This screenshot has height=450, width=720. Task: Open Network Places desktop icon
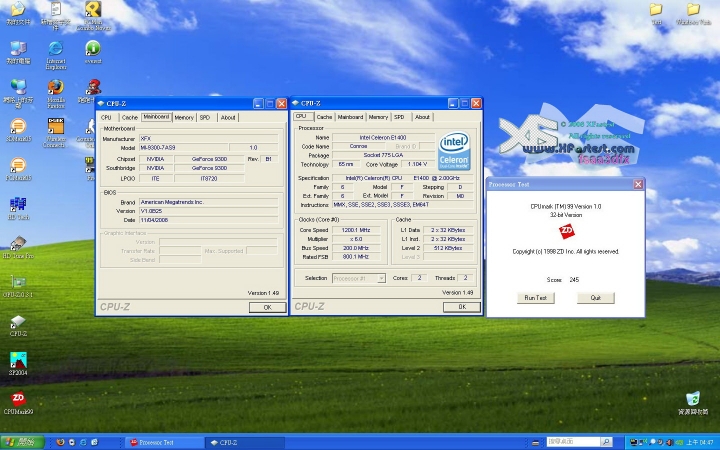coord(18,93)
